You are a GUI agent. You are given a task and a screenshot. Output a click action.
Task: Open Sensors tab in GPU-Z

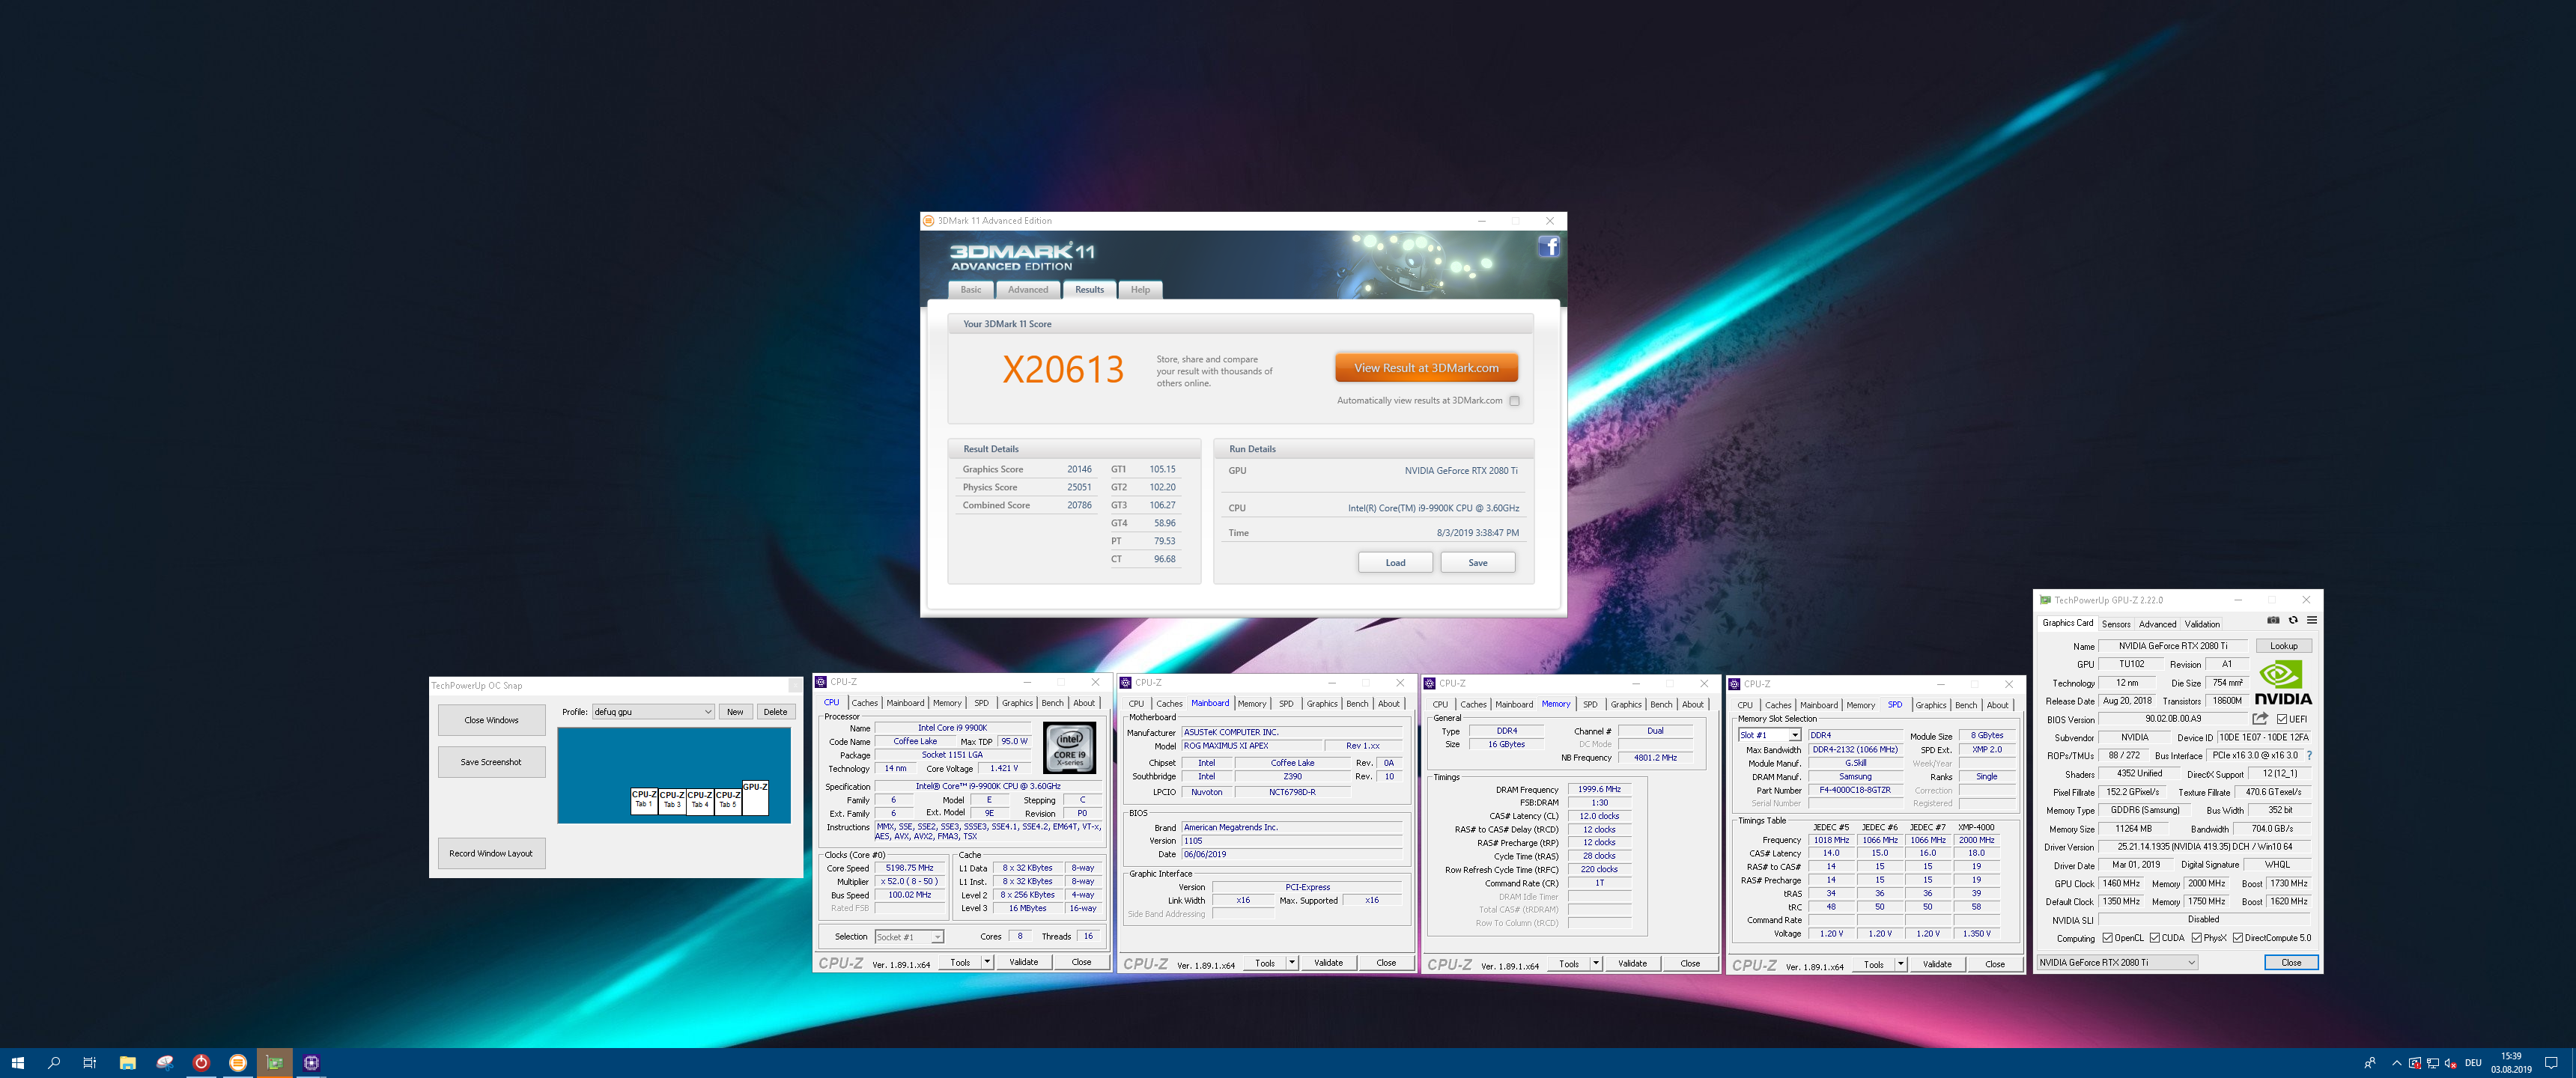point(2116,624)
